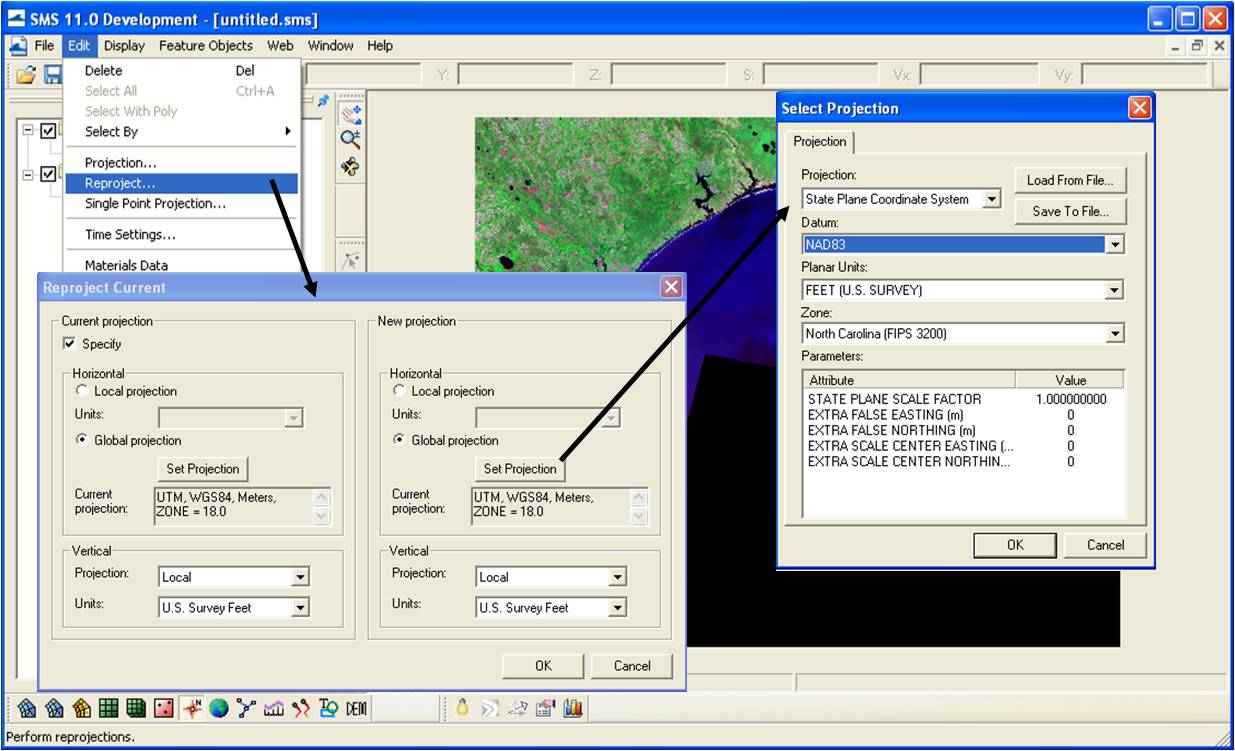Select Local projection radio under Current projection
The width and height of the screenshot is (1235, 751).
click(x=82, y=391)
